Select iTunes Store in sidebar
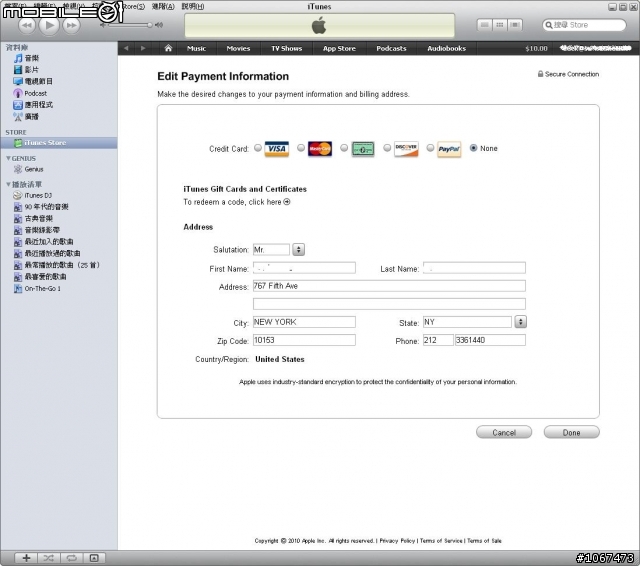Image resolution: width=641 pixels, height=566 pixels. (x=59, y=143)
